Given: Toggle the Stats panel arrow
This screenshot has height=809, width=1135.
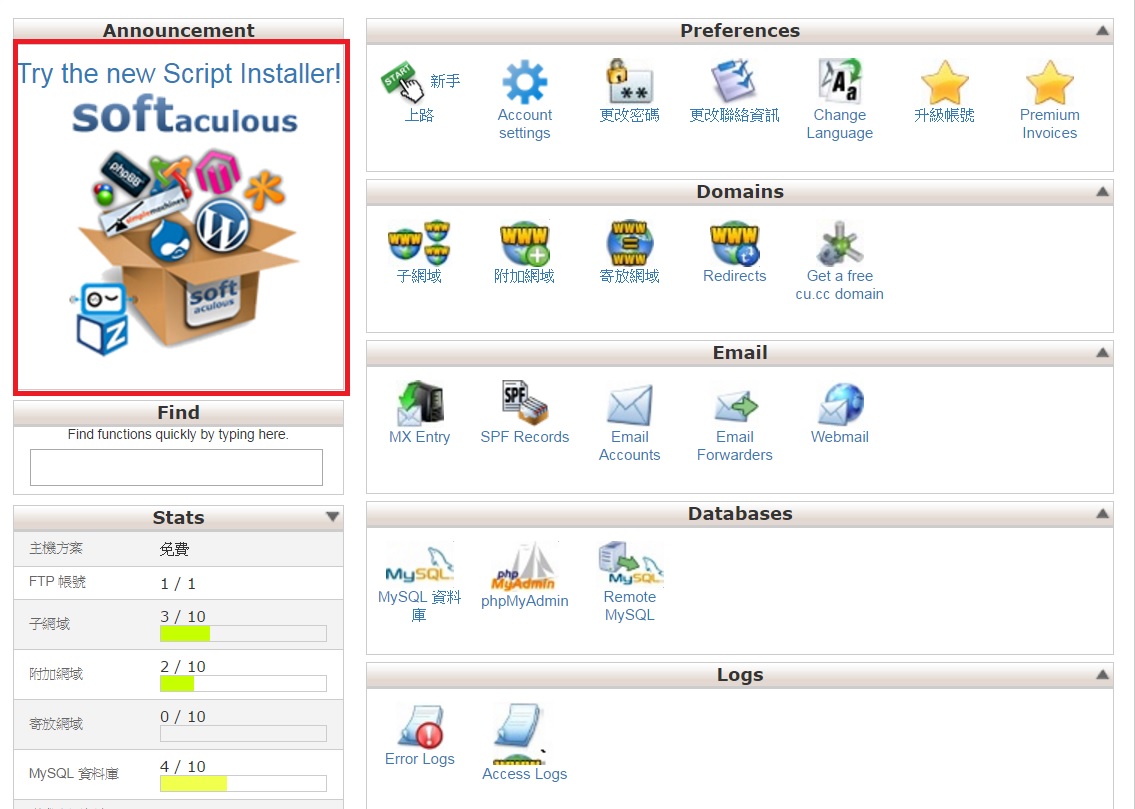Looking at the screenshot, I should click(x=332, y=517).
